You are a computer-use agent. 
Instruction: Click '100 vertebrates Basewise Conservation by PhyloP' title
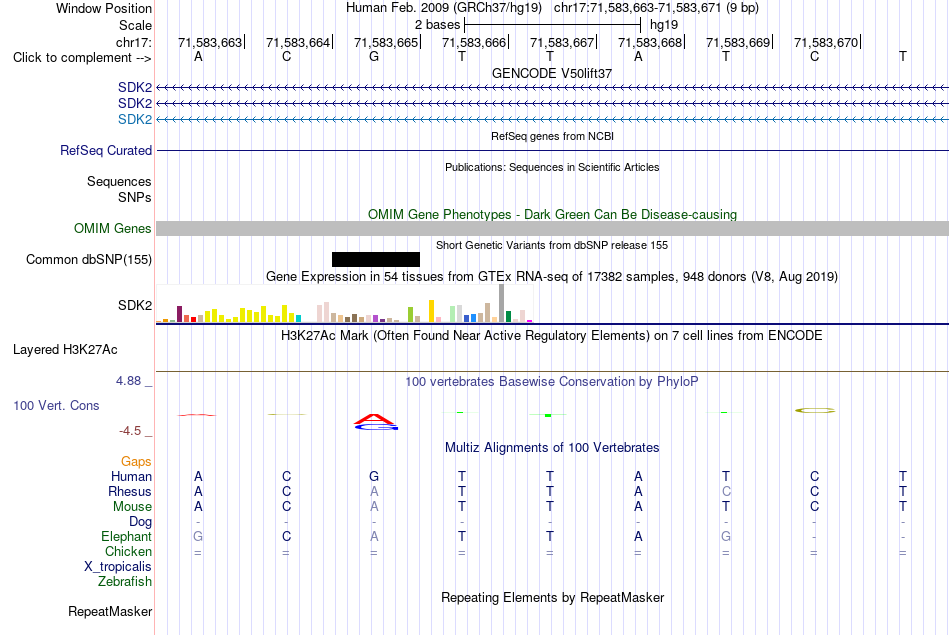[552, 382]
